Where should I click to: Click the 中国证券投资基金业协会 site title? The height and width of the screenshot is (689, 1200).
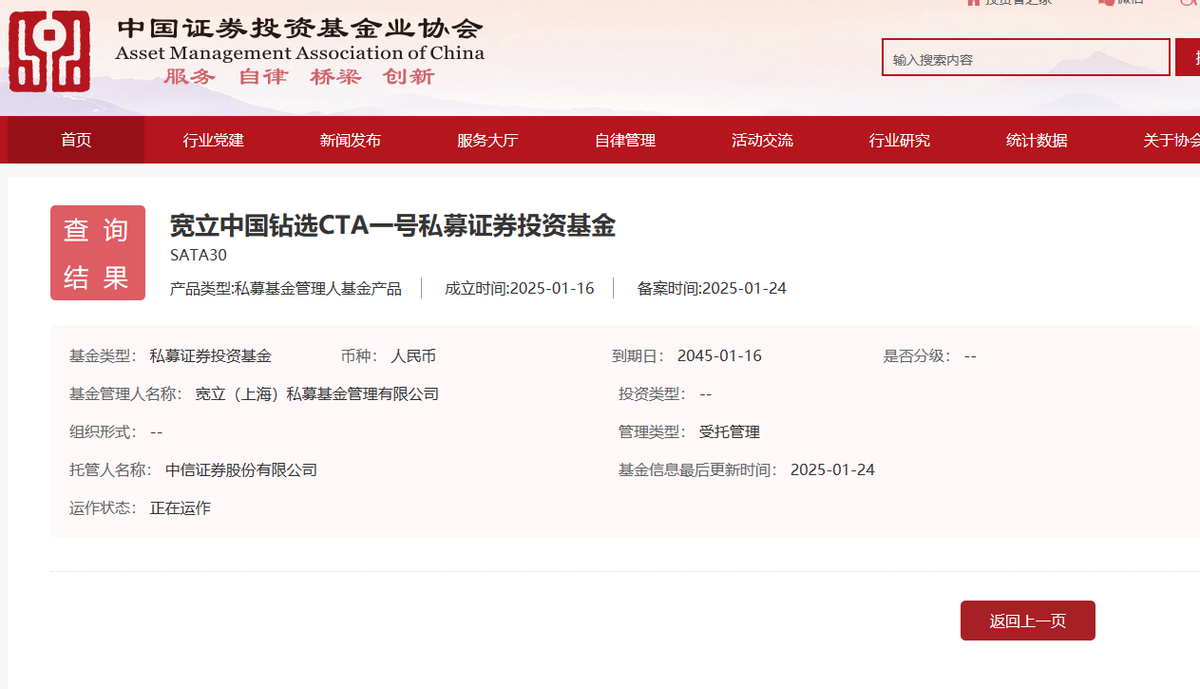click(299, 28)
